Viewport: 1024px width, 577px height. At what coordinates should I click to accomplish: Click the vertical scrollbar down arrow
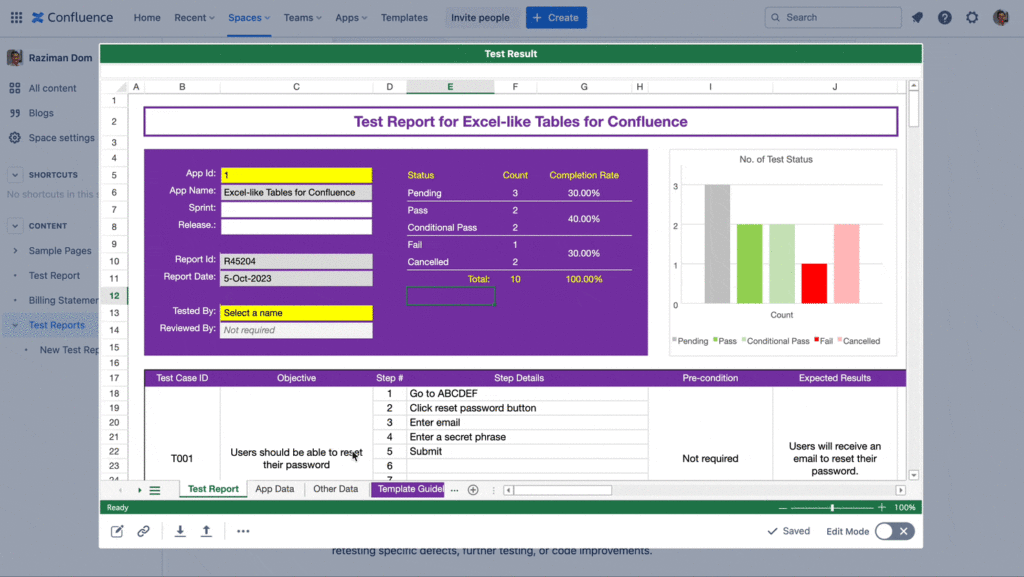click(x=914, y=475)
